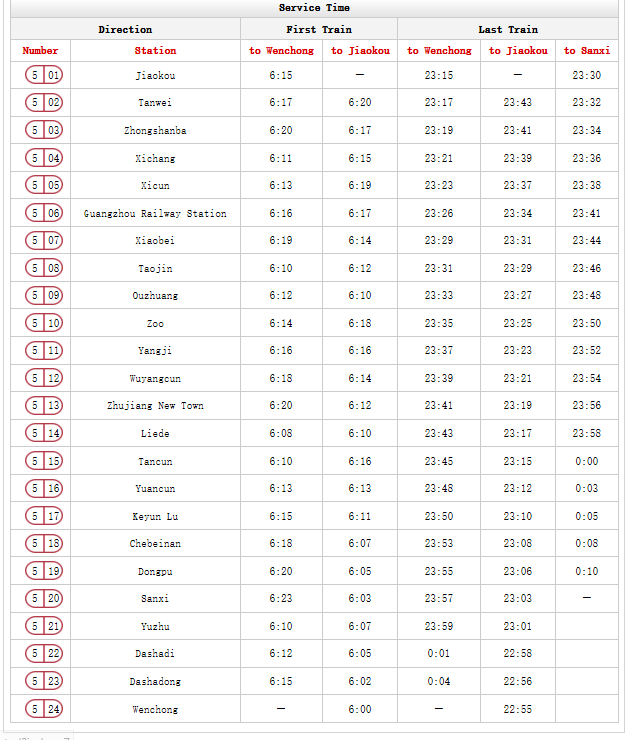Click the 5|10 station number badge
Viewport: 626px width, 740px height.
[x=44, y=323]
